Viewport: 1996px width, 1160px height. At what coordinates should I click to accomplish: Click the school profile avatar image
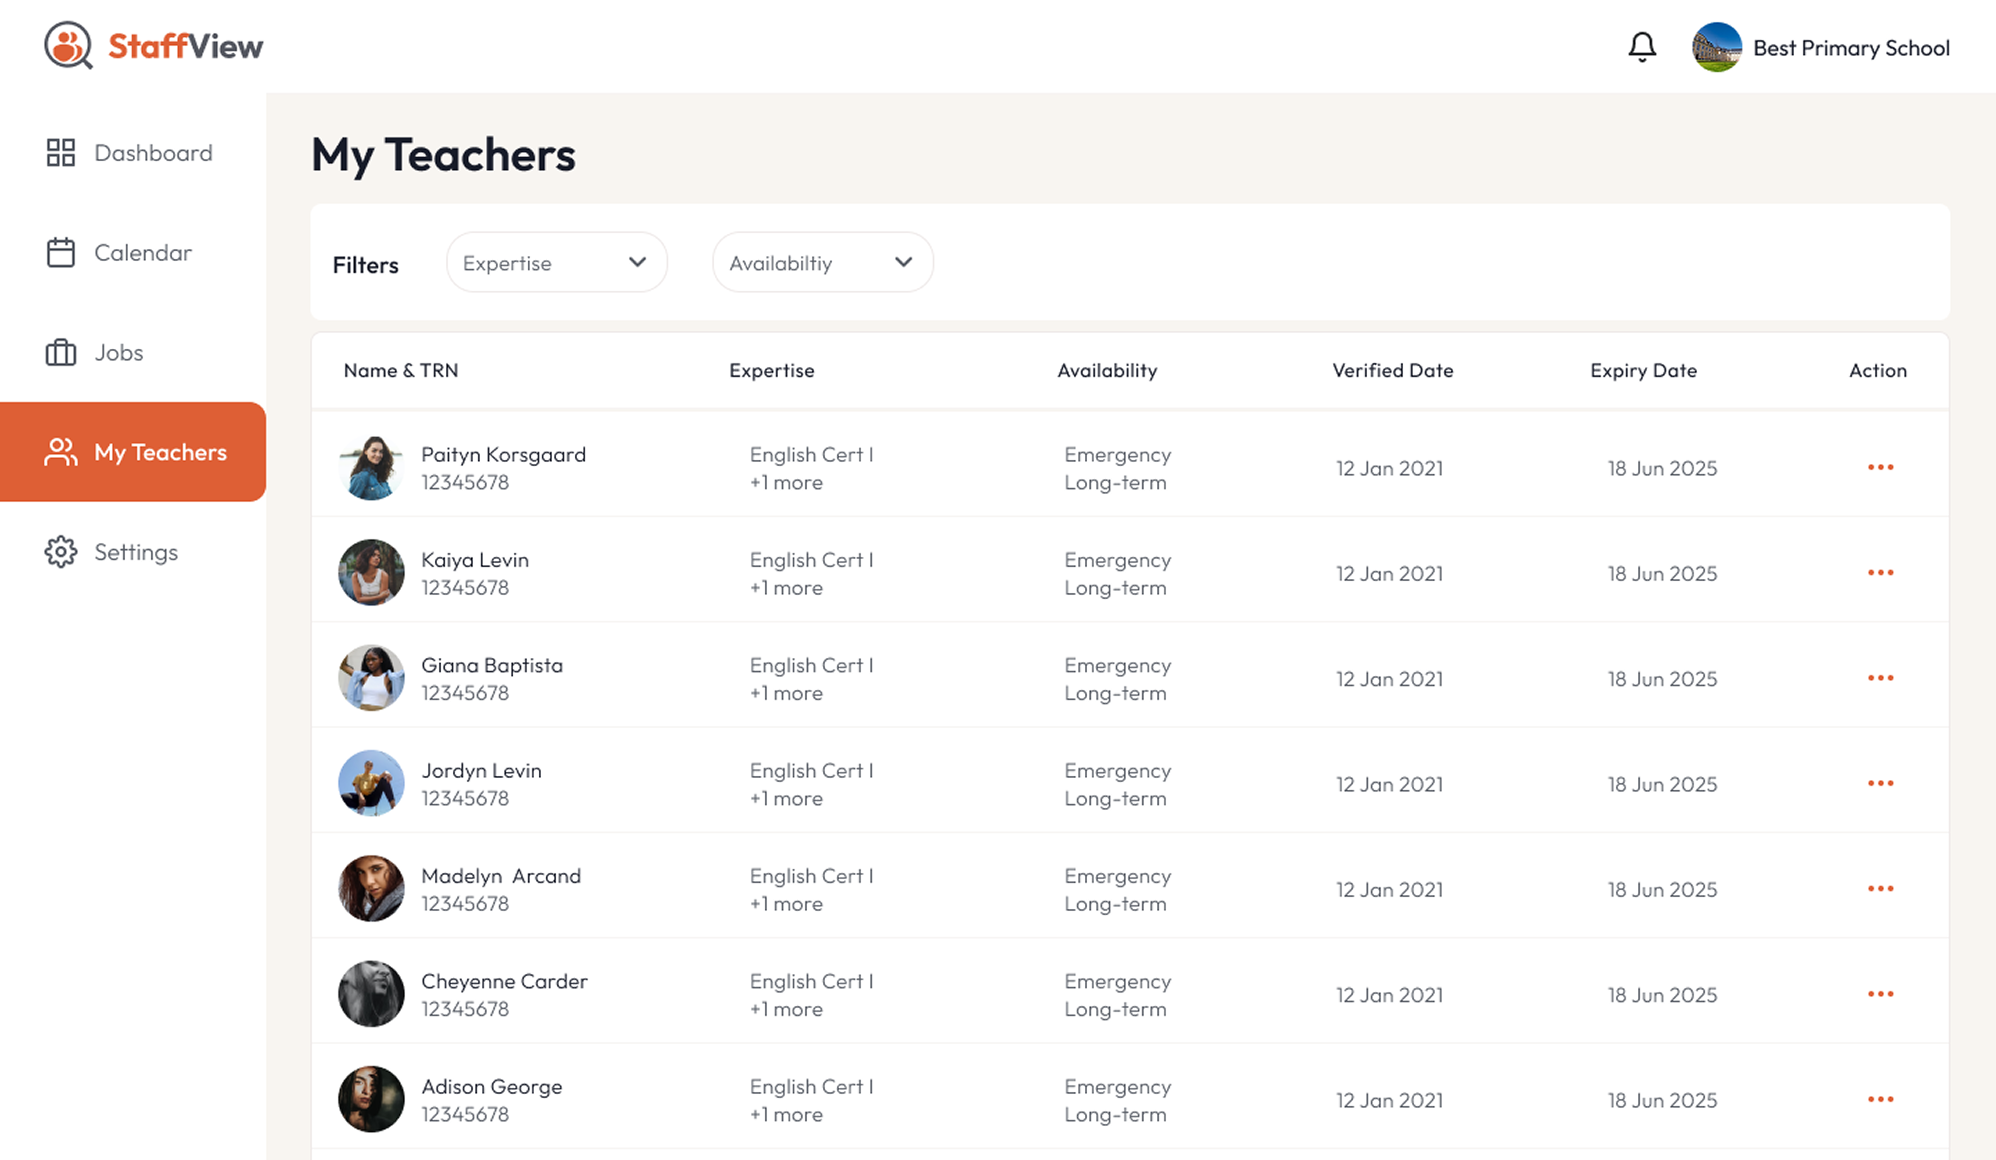(1716, 48)
